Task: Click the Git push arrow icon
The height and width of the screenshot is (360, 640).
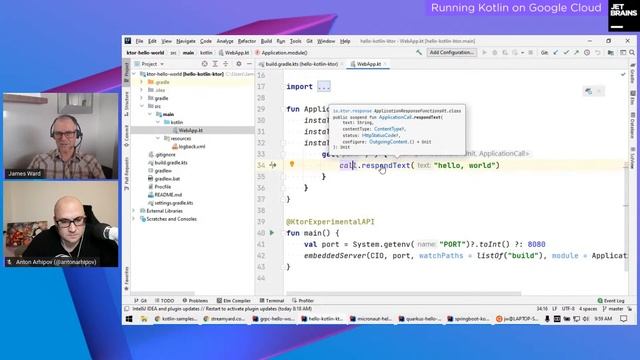Action: click(576, 52)
